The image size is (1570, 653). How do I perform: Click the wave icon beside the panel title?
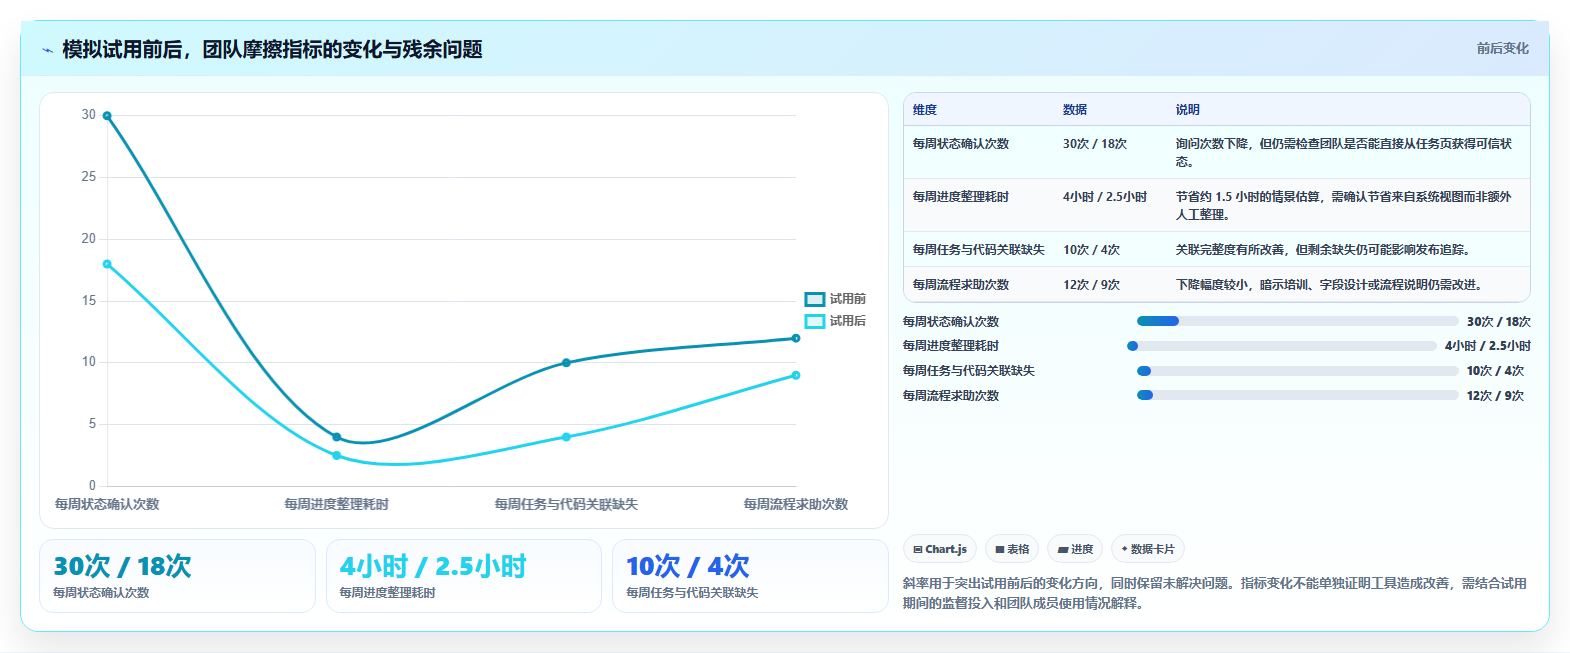tap(47, 50)
